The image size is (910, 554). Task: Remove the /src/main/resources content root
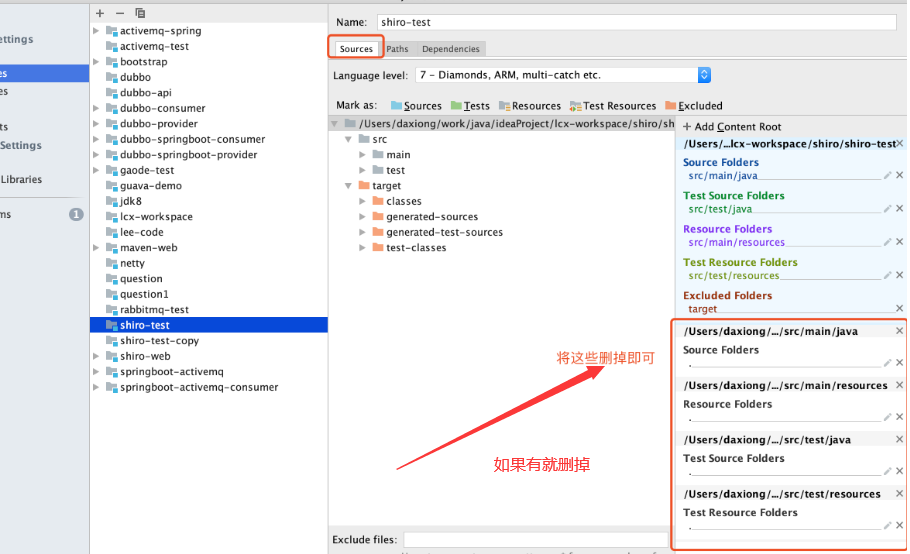[899, 385]
